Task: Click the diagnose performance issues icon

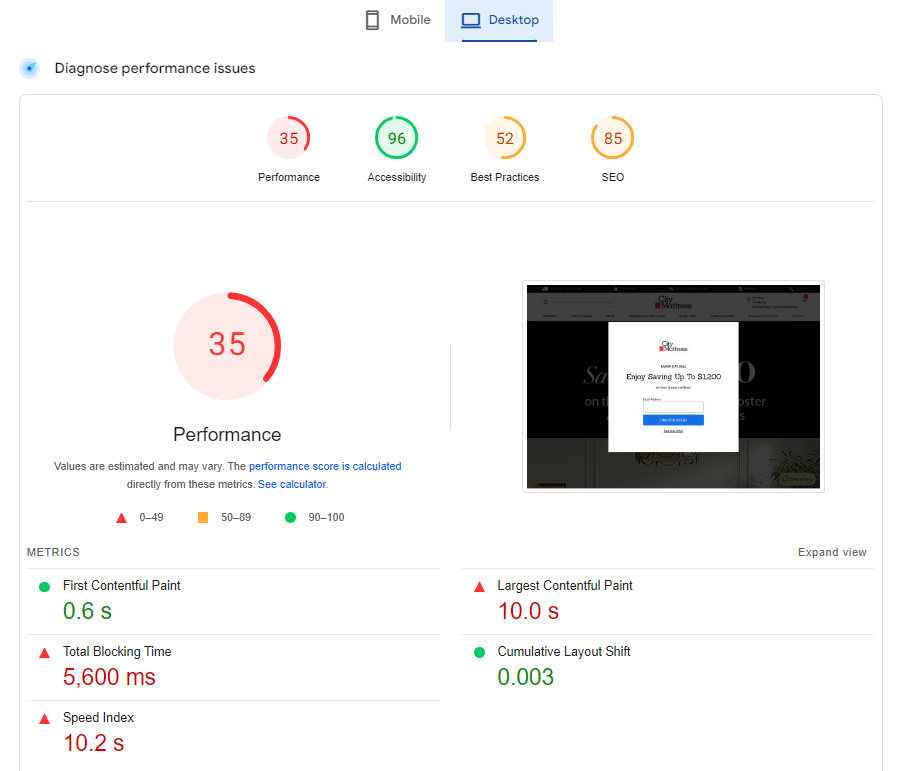Action: pyautogui.click(x=31, y=68)
